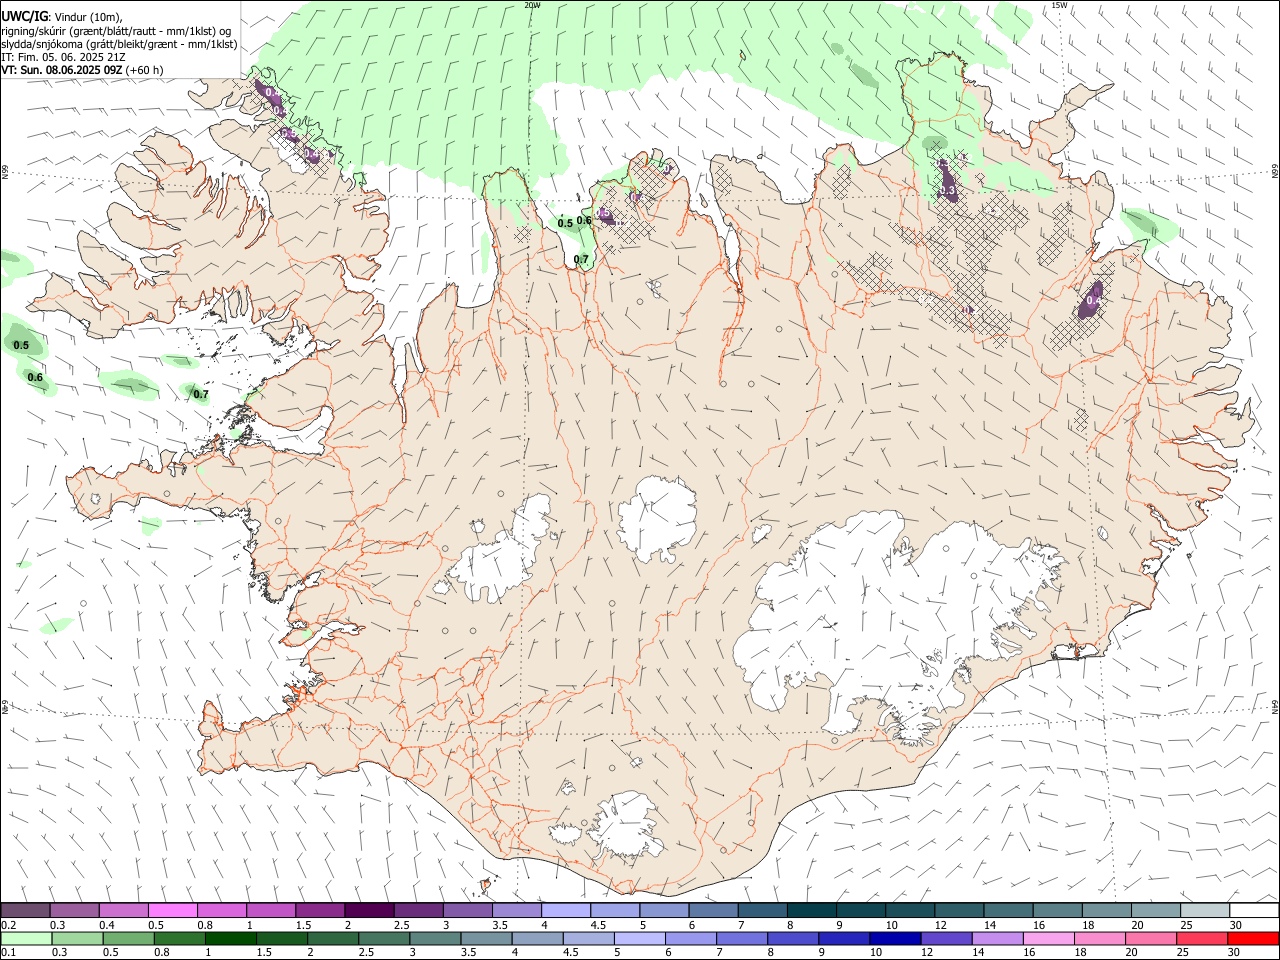Pick the upper scale swatch labeled 0.4

pos(123,910)
